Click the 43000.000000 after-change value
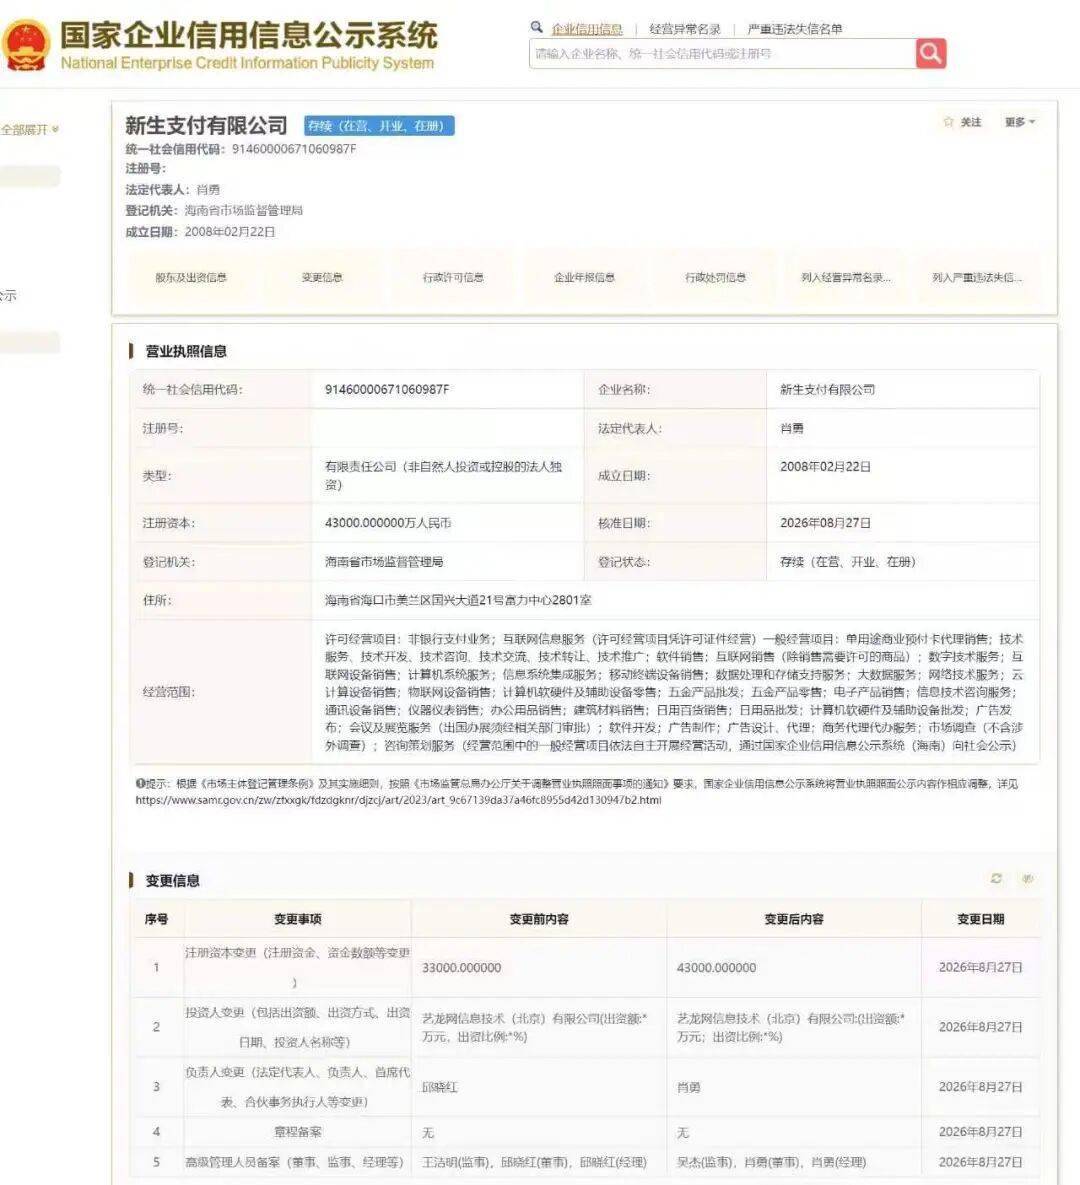This screenshot has width=1080, height=1185. point(716,967)
